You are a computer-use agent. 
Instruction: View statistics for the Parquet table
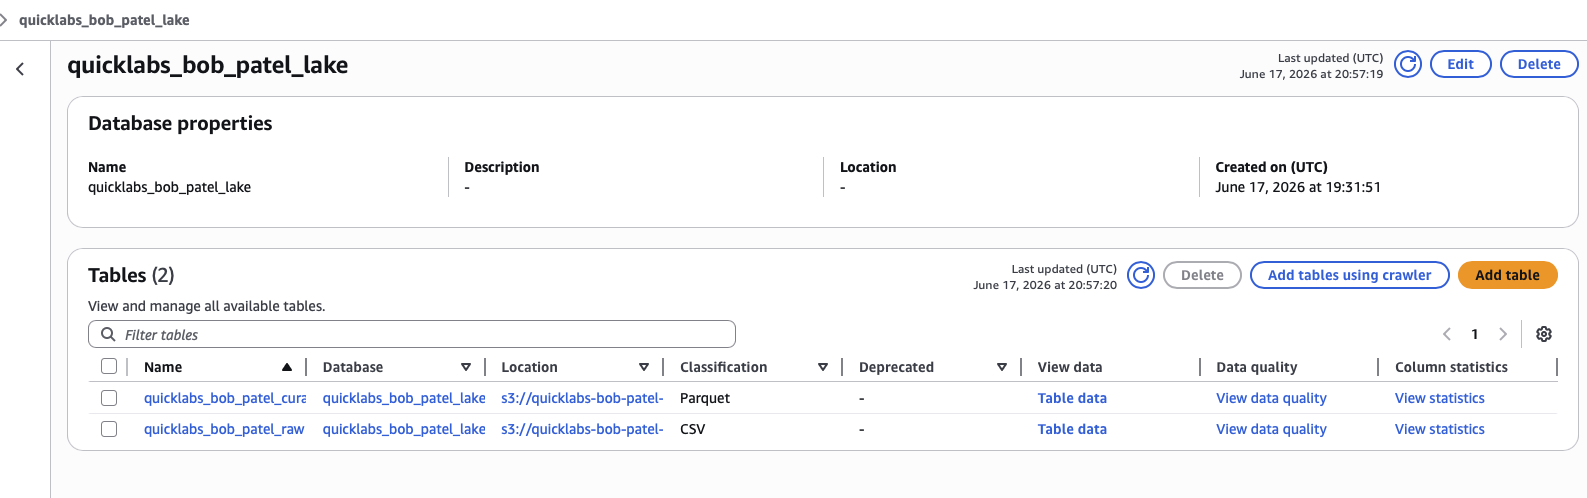1440,398
